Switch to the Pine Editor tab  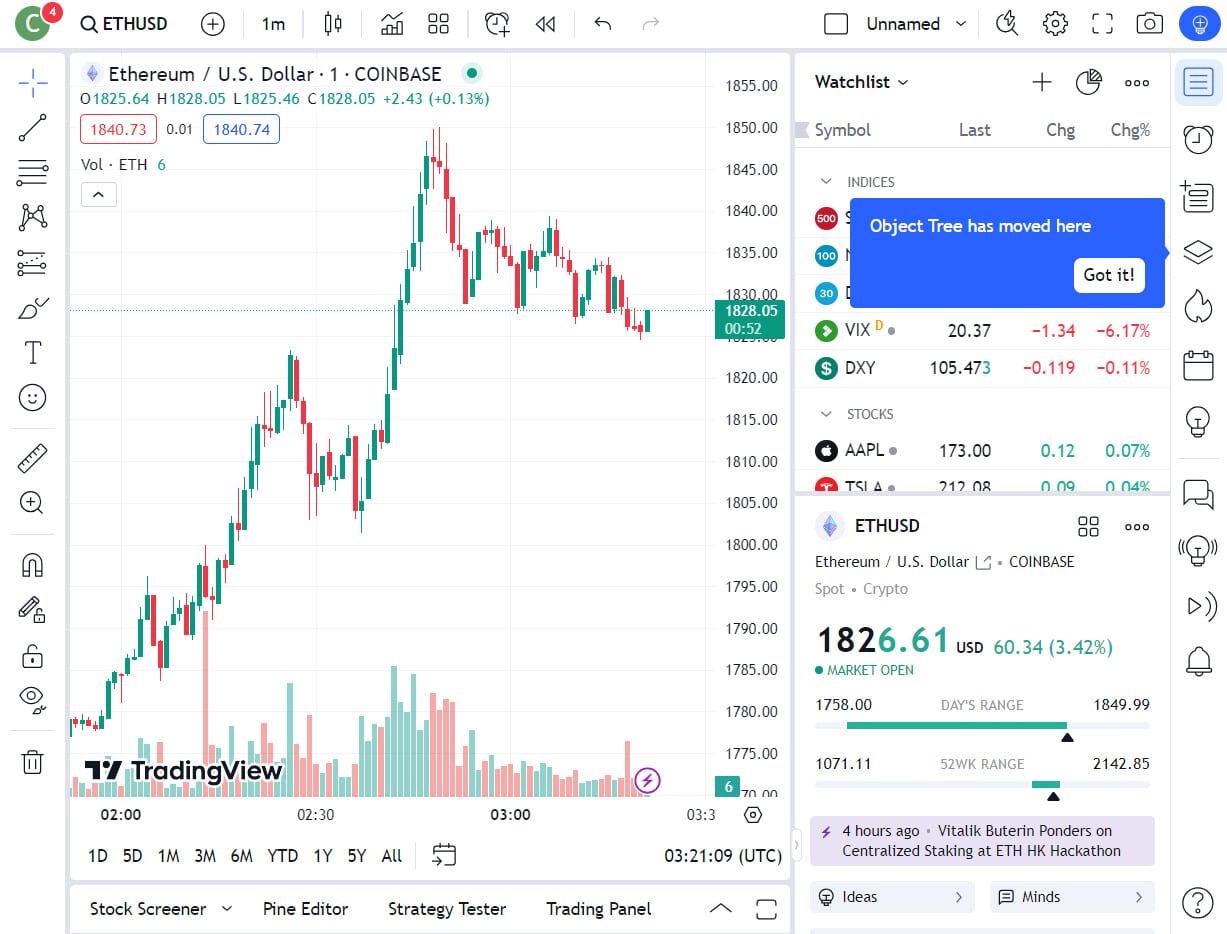[x=305, y=909]
